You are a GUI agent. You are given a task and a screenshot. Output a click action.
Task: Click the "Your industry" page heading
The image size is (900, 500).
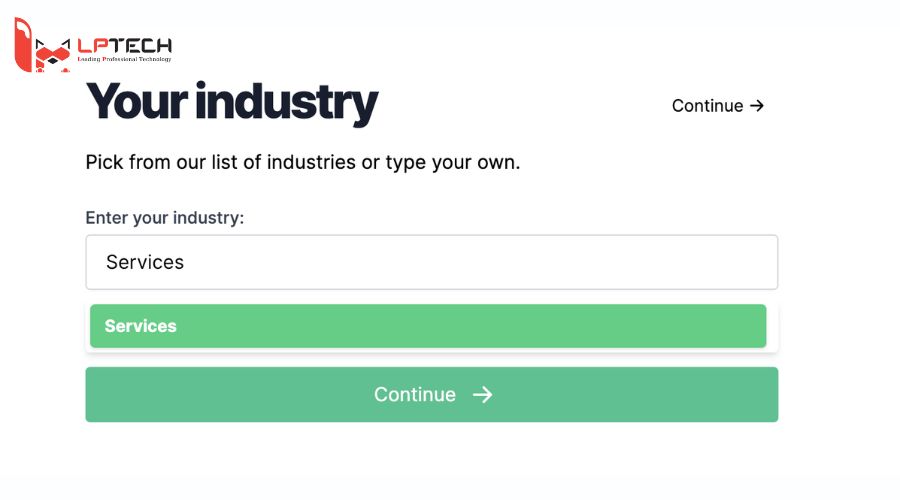[x=232, y=102]
